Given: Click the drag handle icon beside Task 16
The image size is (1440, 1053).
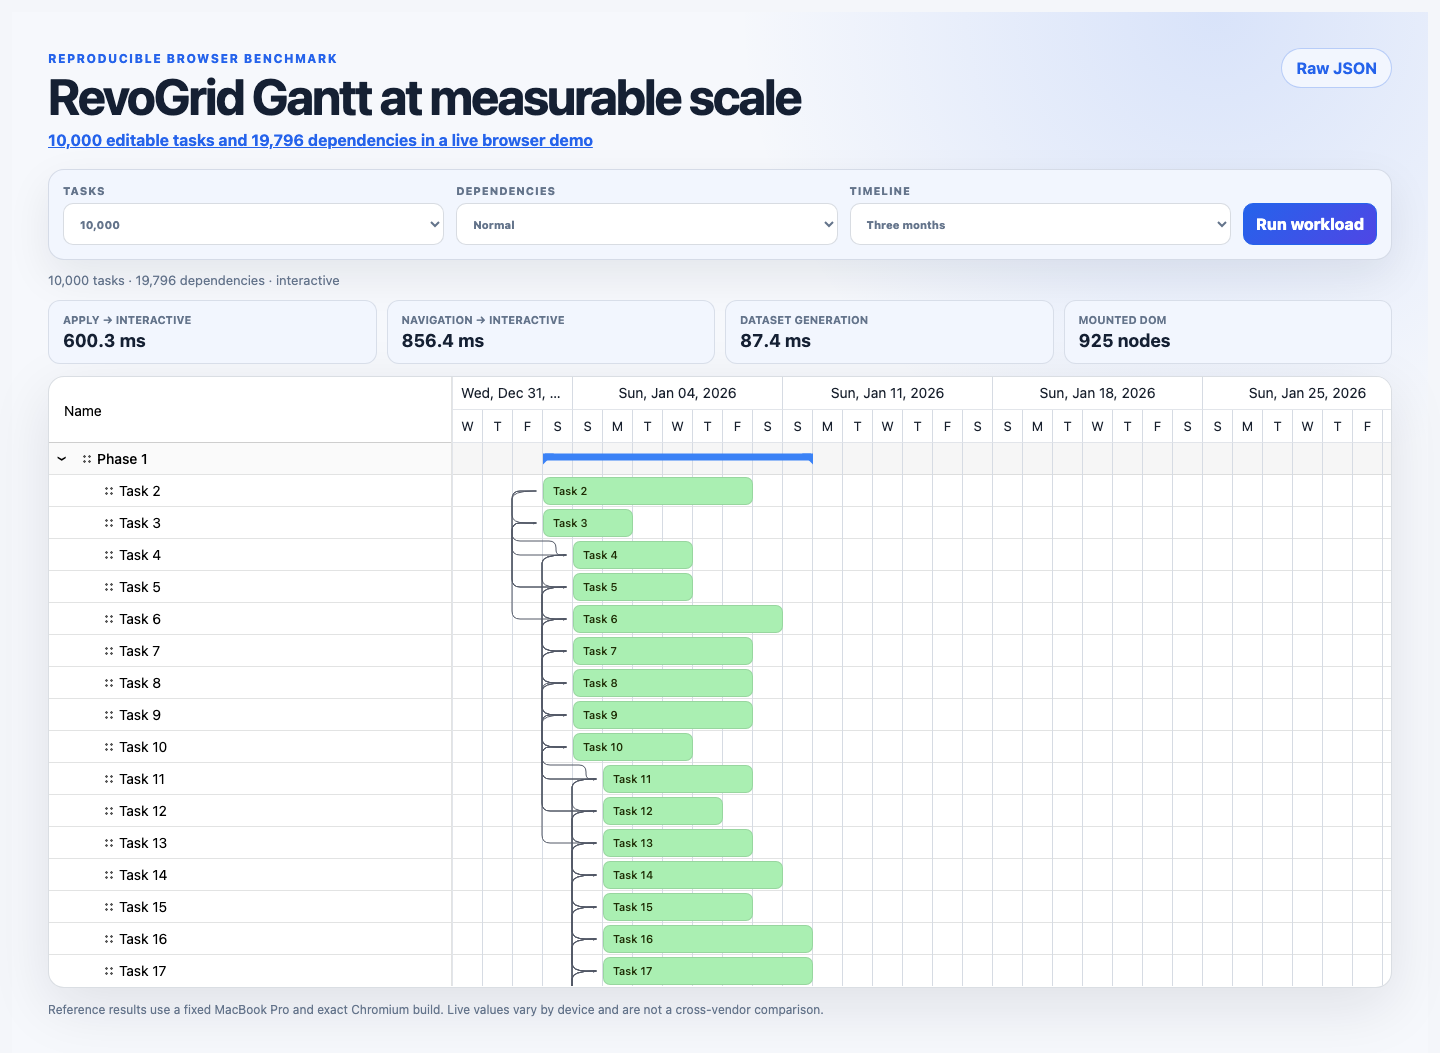Looking at the screenshot, I should [109, 939].
